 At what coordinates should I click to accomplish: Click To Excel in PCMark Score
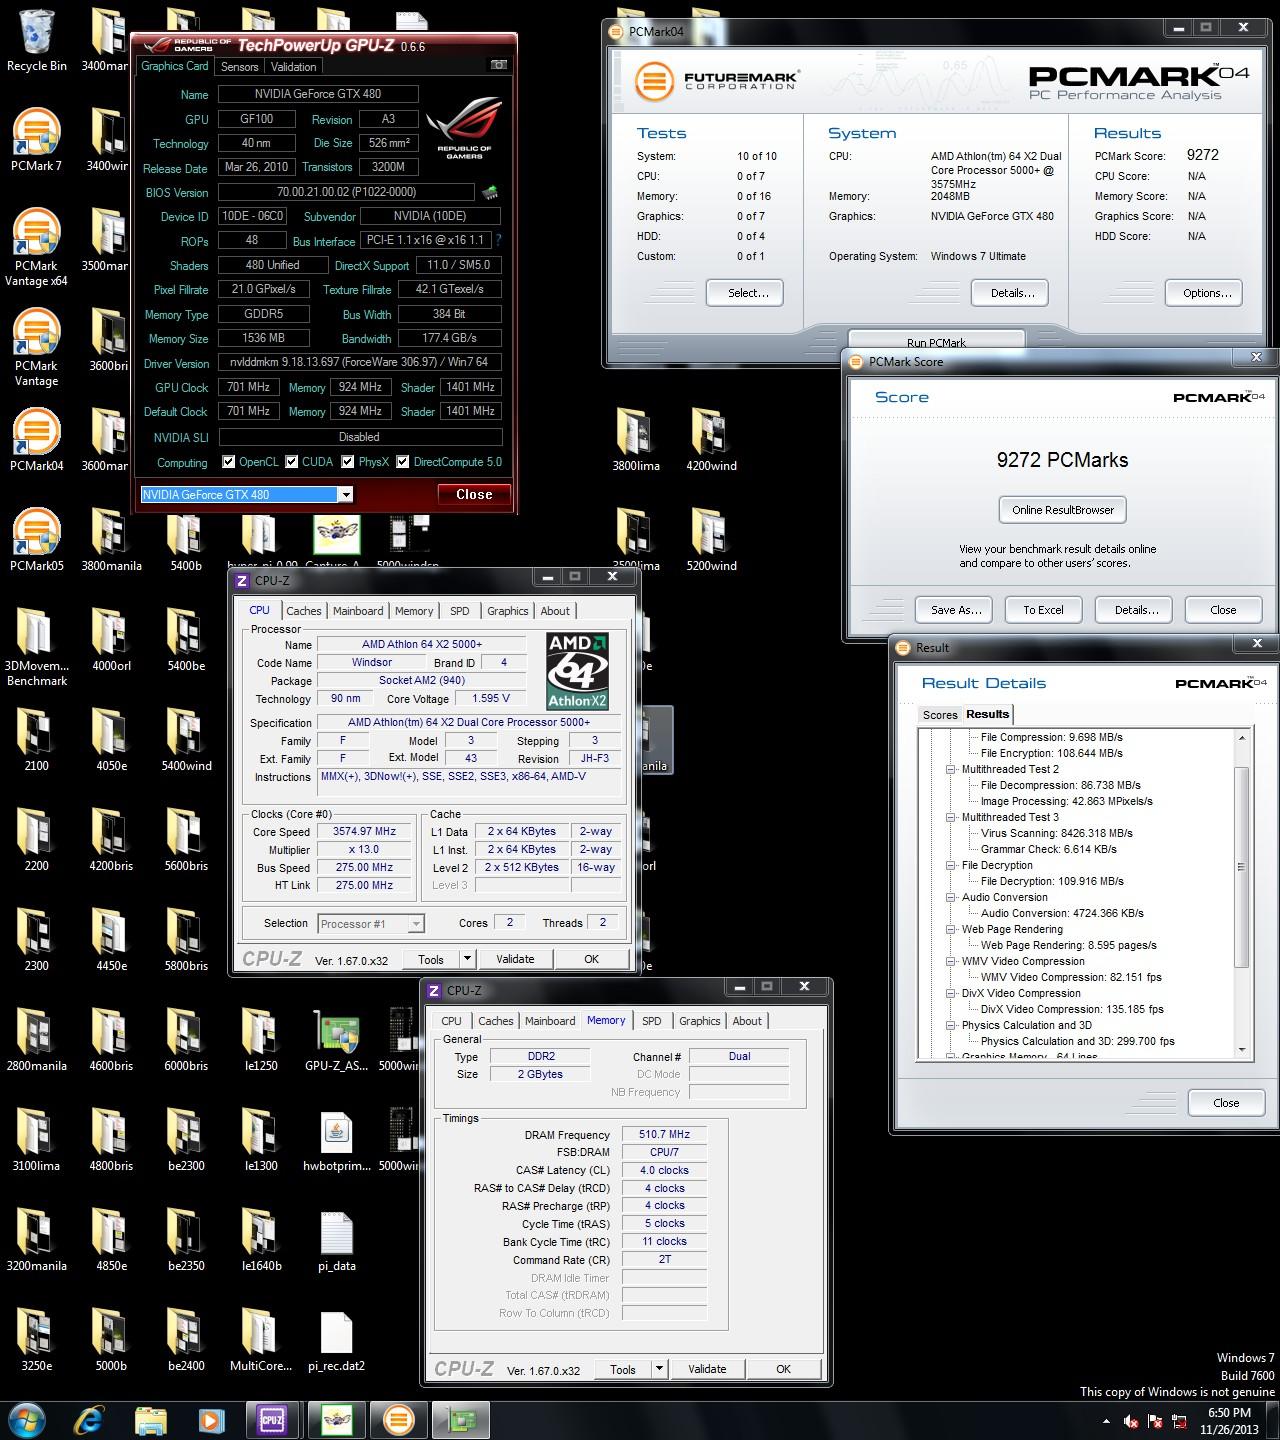click(x=1043, y=610)
